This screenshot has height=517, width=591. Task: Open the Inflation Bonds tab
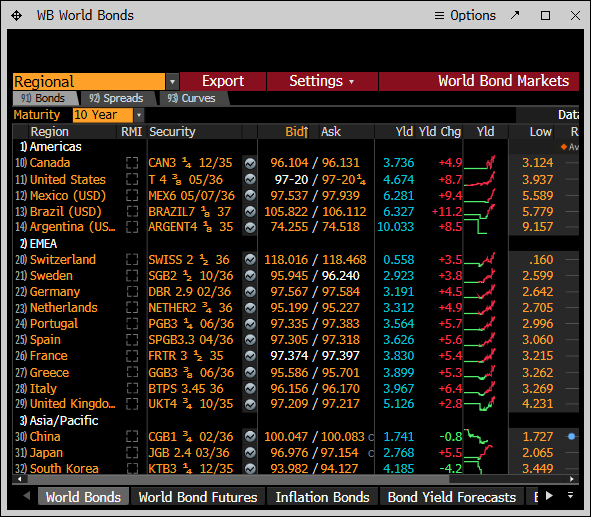pos(322,497)
